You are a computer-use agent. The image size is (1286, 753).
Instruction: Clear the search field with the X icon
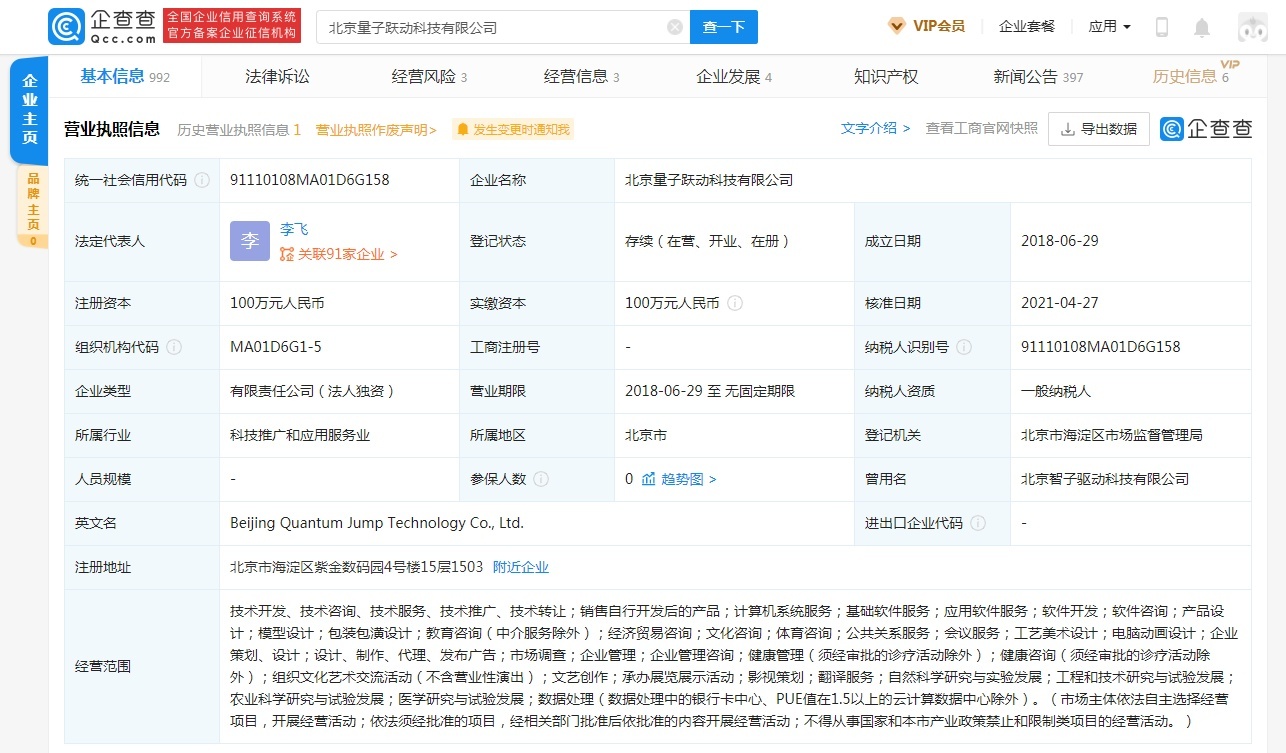click(x=675, y=28)
